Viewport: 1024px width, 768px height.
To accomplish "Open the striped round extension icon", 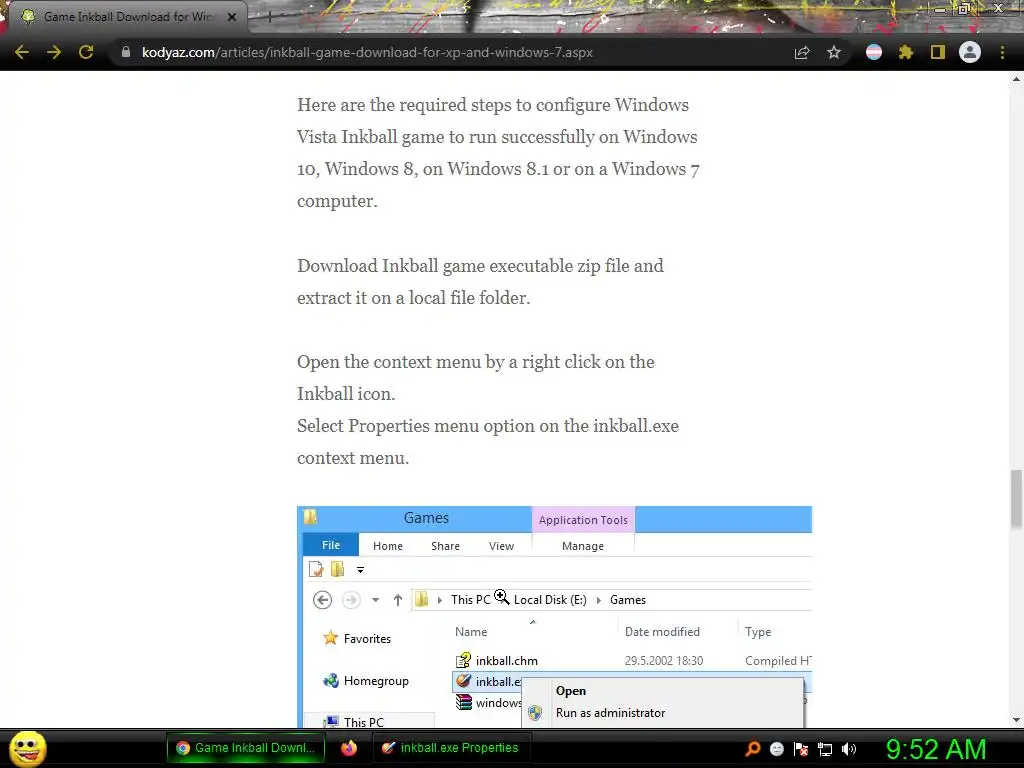I will click(874, 52).
